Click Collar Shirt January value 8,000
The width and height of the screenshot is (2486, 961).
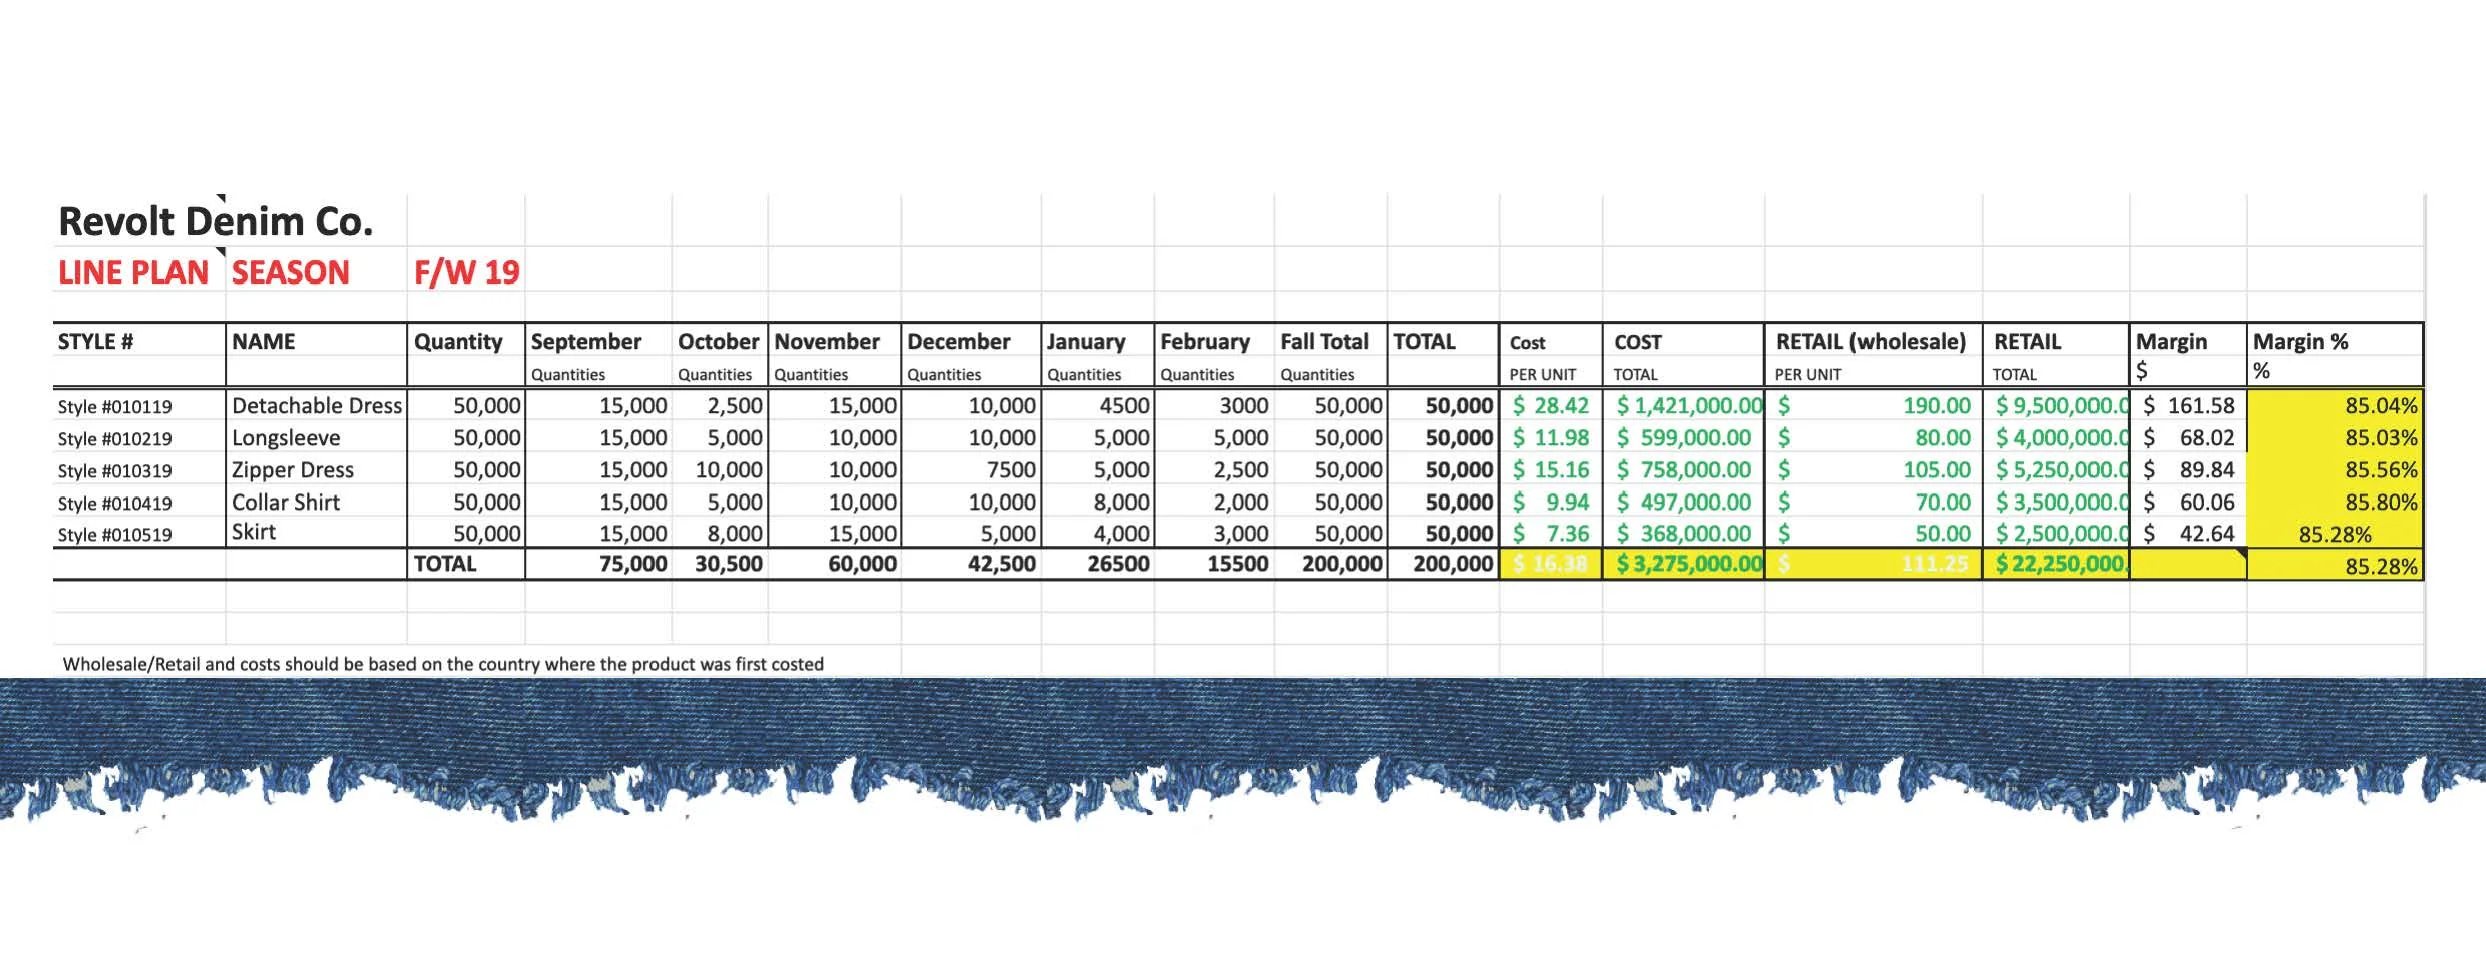coord(1121,502)
